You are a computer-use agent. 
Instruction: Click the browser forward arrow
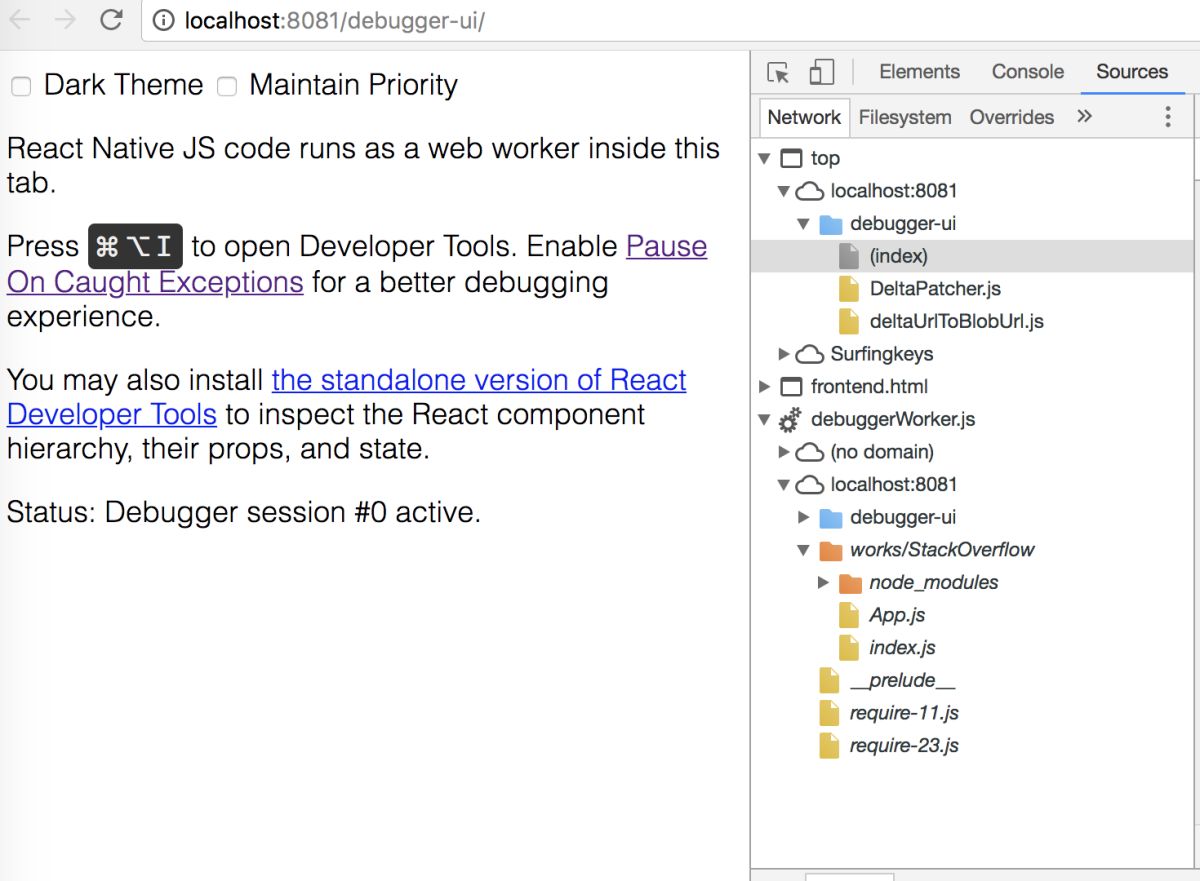(65, 19)
